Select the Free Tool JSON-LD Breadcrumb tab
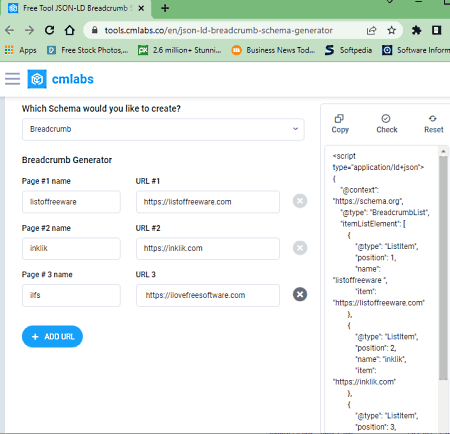This screenshot has height=434, width=450. (76, 8)
